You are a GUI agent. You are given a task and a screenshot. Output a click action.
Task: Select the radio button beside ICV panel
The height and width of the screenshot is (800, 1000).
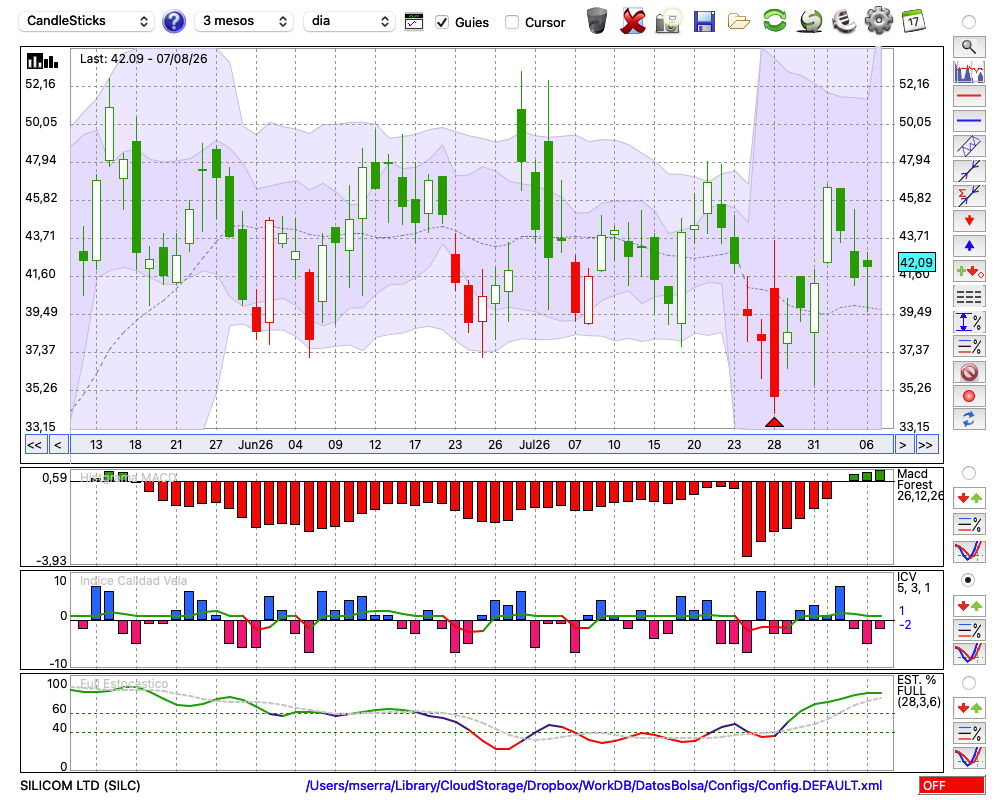point(968,580)
